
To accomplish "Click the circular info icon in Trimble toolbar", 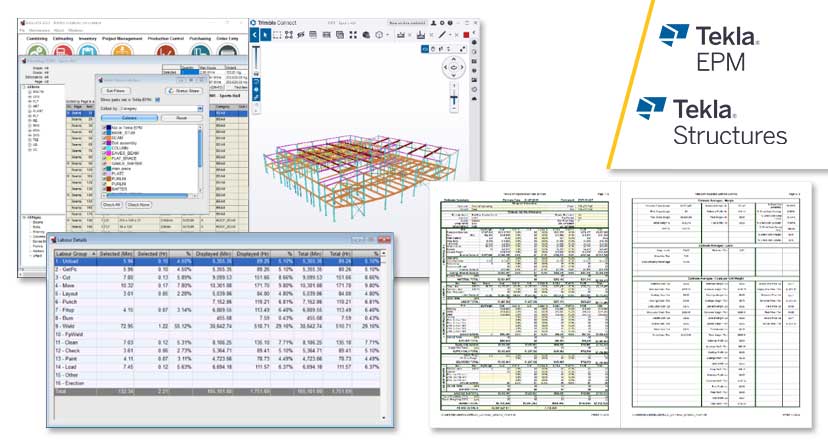I will point(379,35).
